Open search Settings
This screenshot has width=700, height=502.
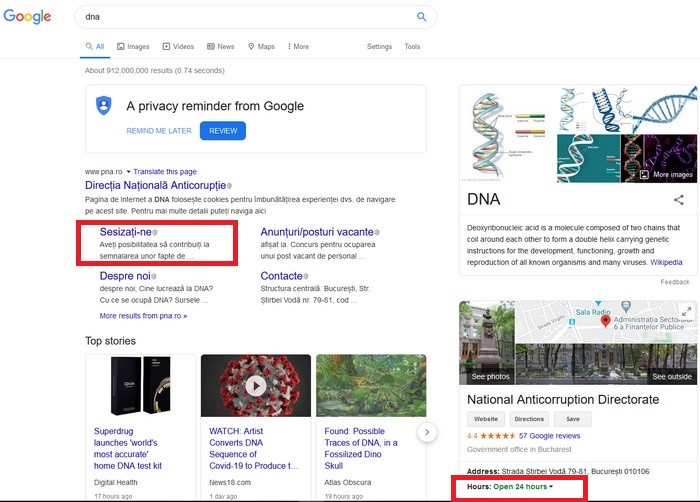tap(379, 46)
